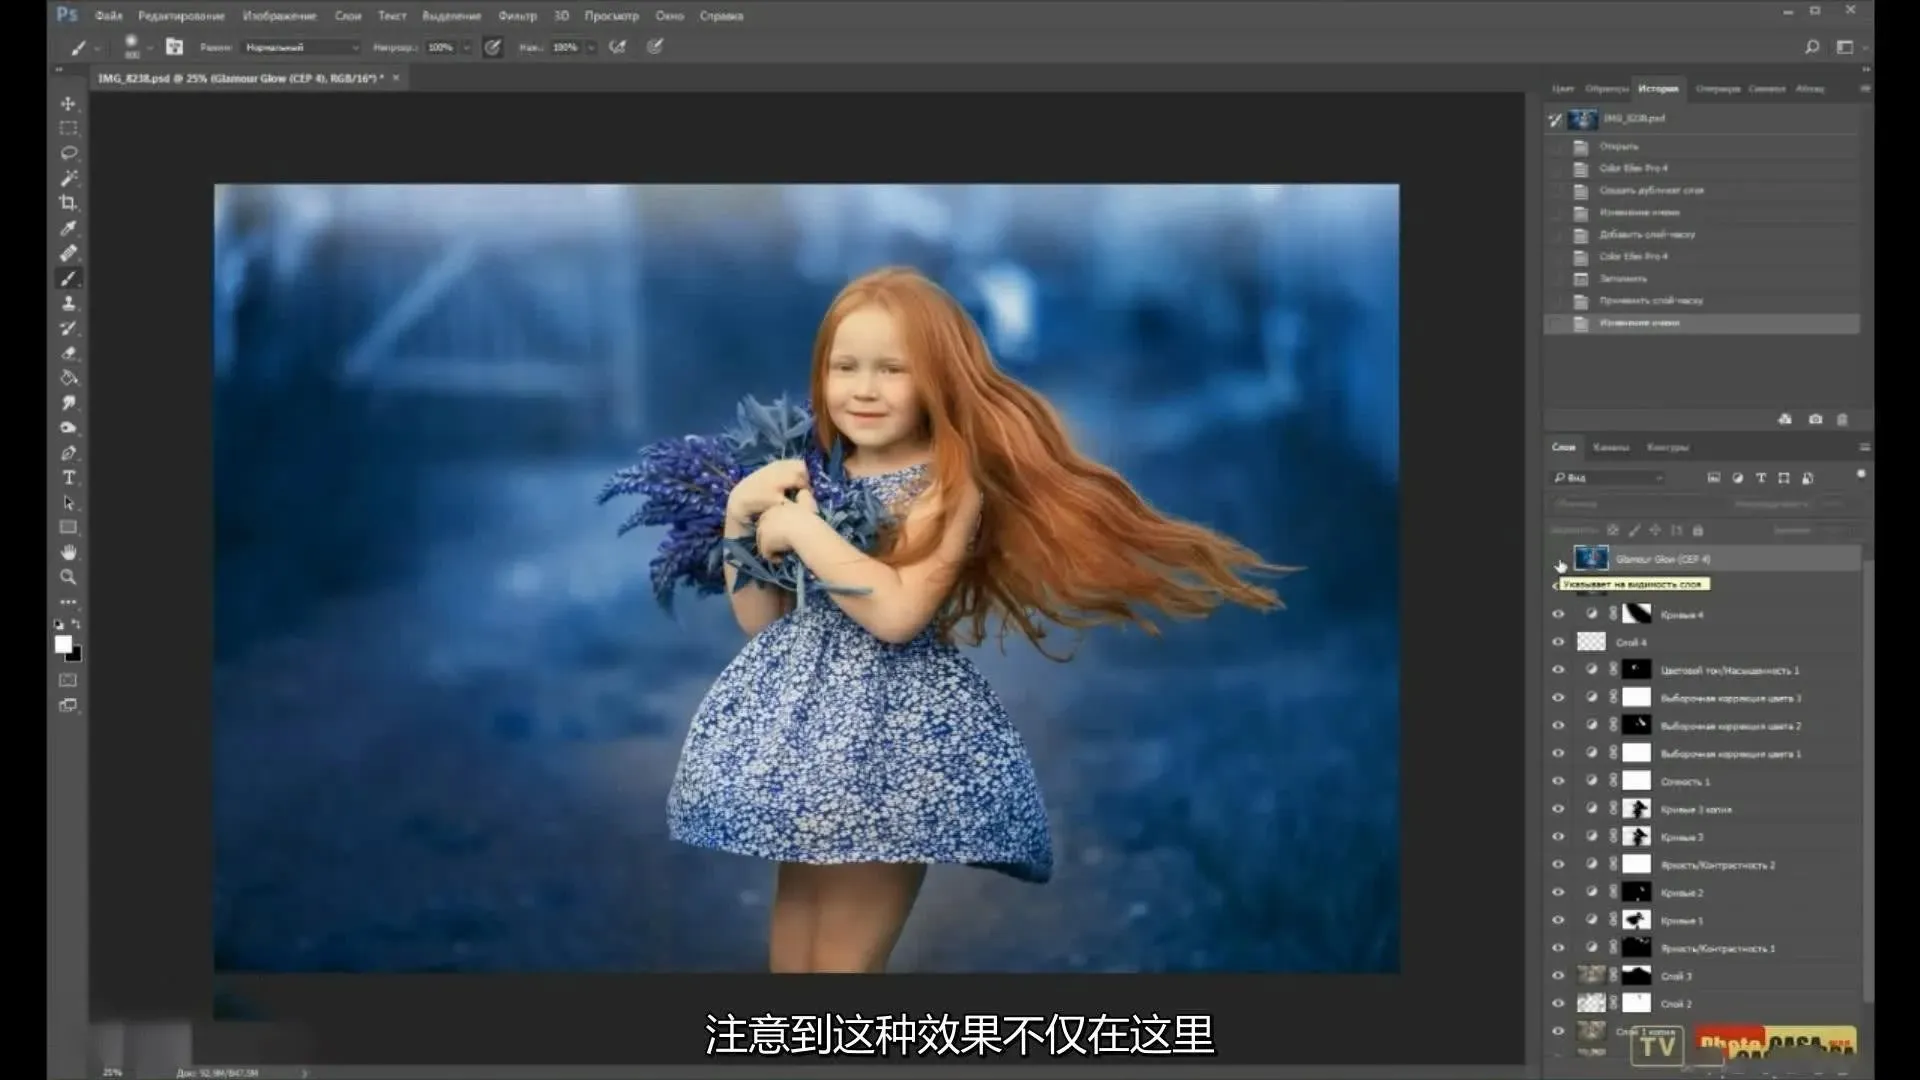Viewport: 1920px width, 1080px height.
Task: Select the Crop tool
Action: click(x=68, y=203)
